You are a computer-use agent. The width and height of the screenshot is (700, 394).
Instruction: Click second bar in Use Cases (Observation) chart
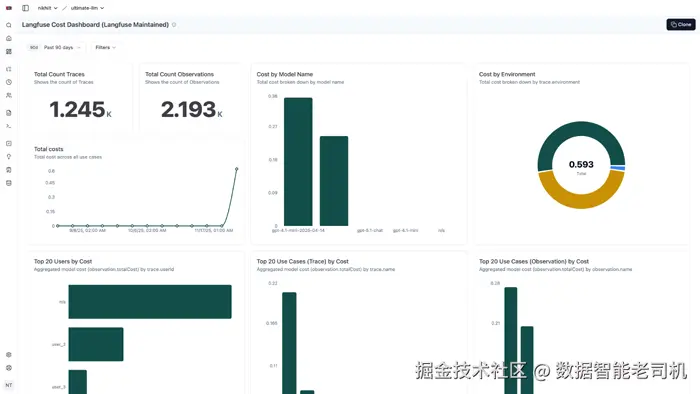pos(527,360)
